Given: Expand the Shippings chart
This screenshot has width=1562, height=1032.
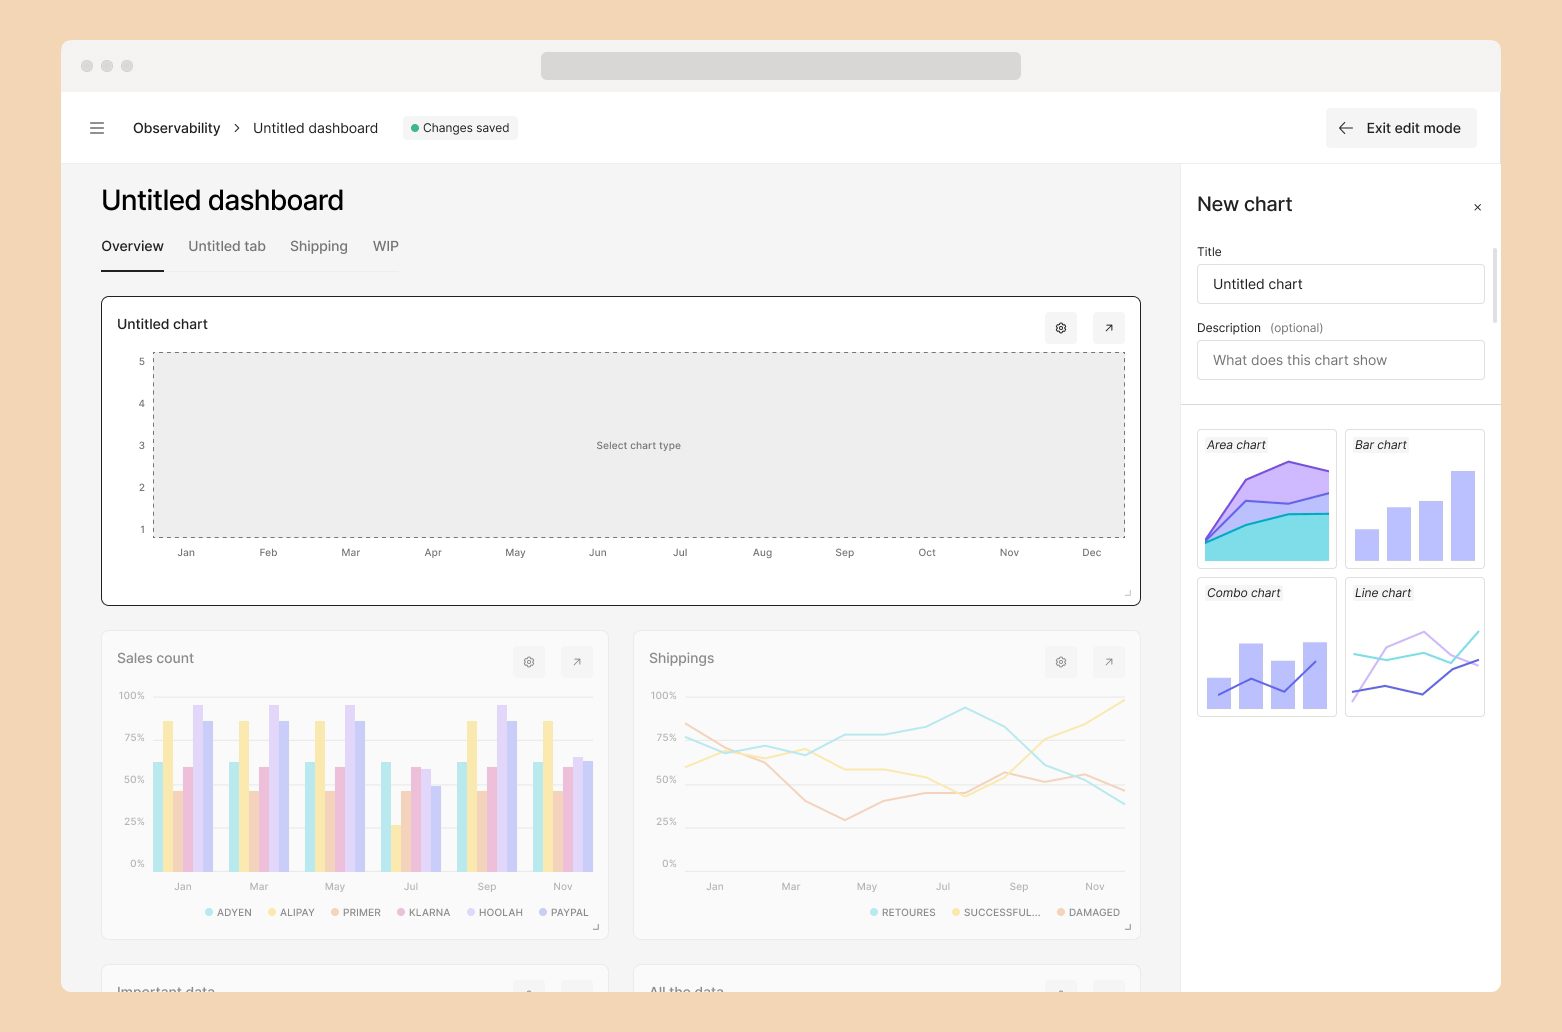Looking at the screenshot, I should point(1108,662).
